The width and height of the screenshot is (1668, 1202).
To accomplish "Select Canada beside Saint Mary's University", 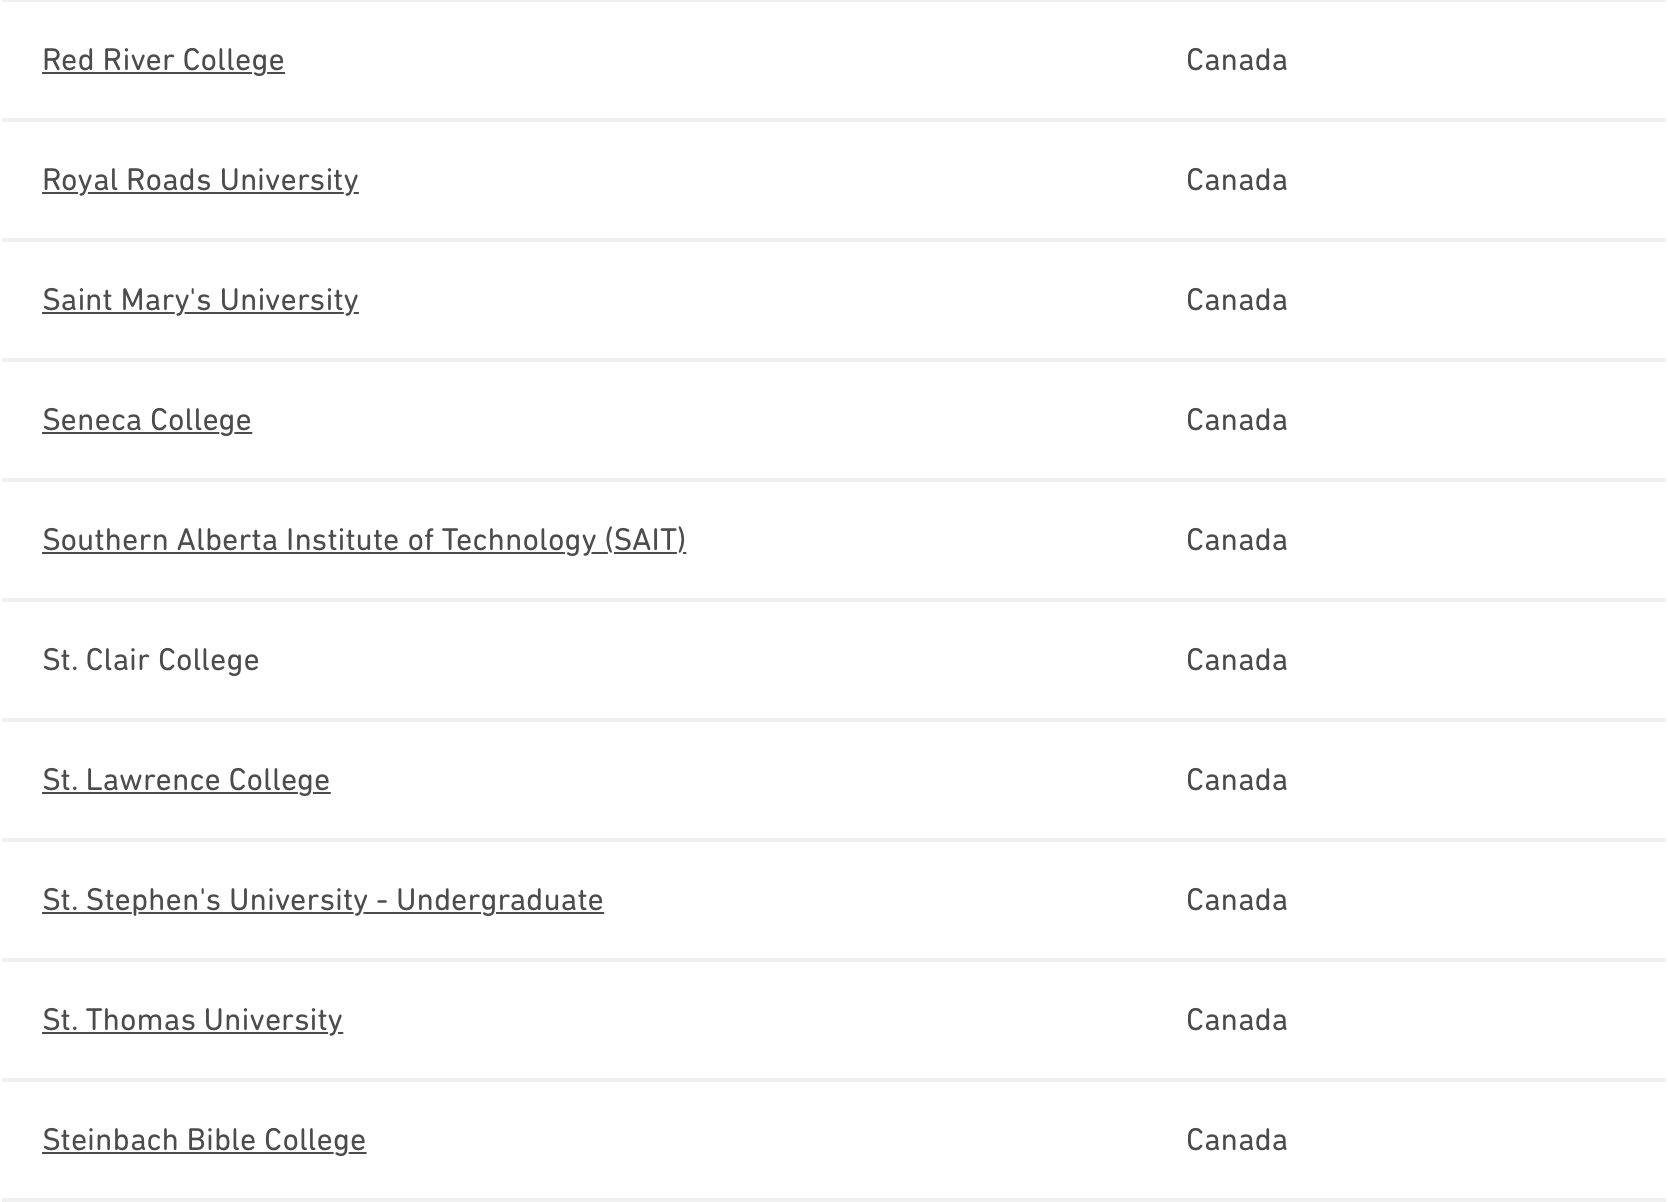I will (1236, 300).
